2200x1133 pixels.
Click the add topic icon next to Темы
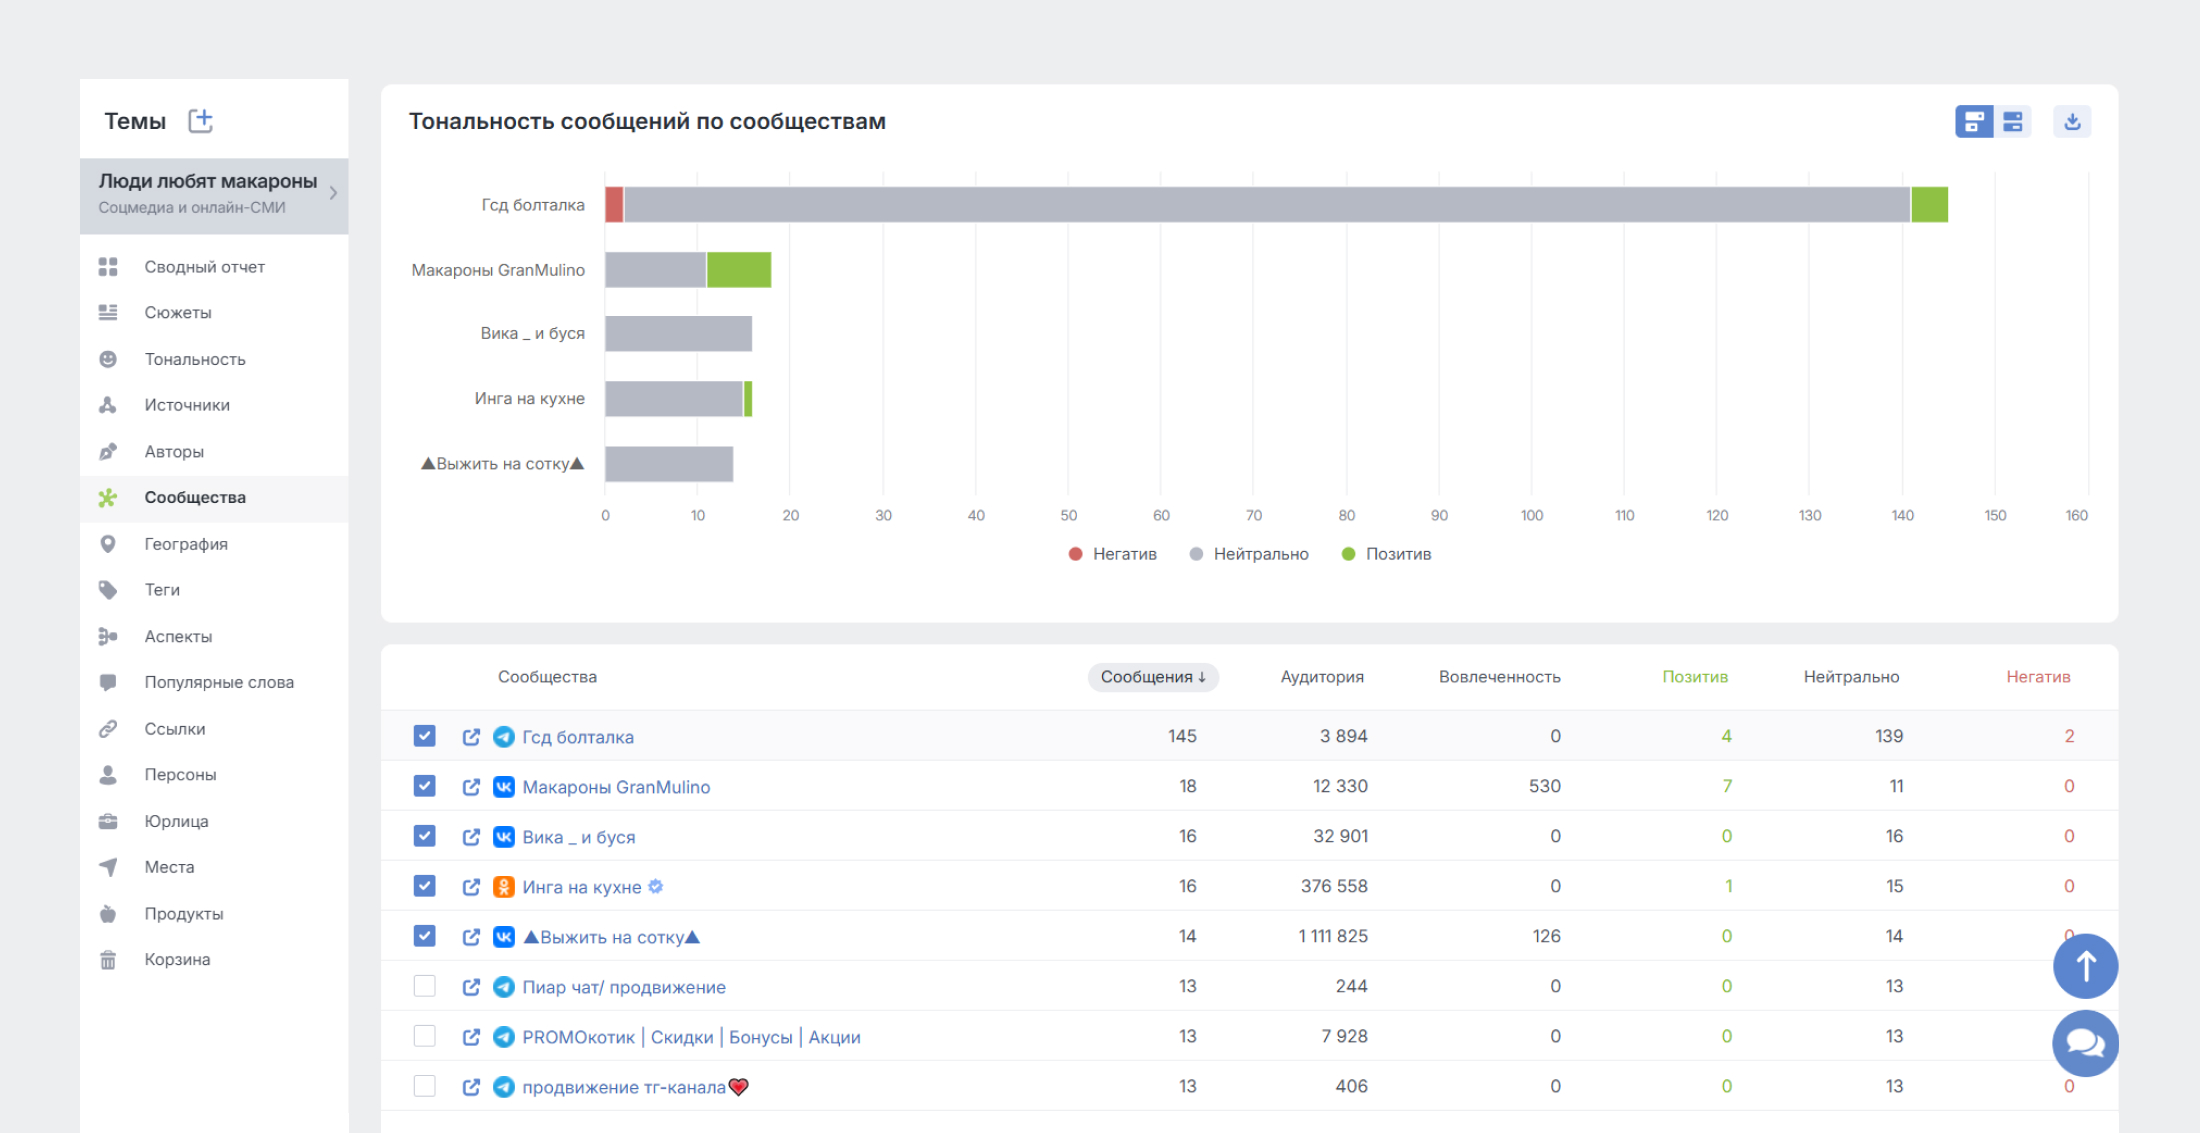point(204,121)
